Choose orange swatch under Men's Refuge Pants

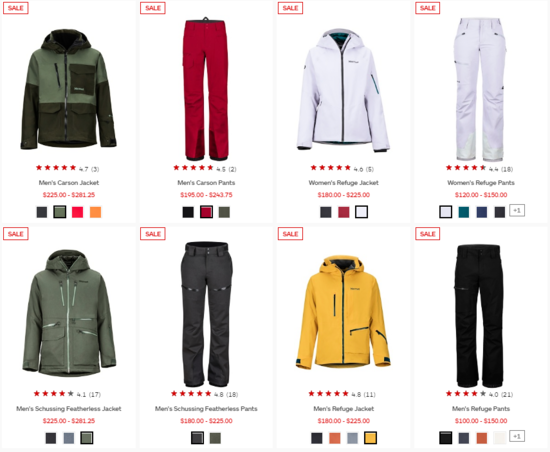click(482, 438)
